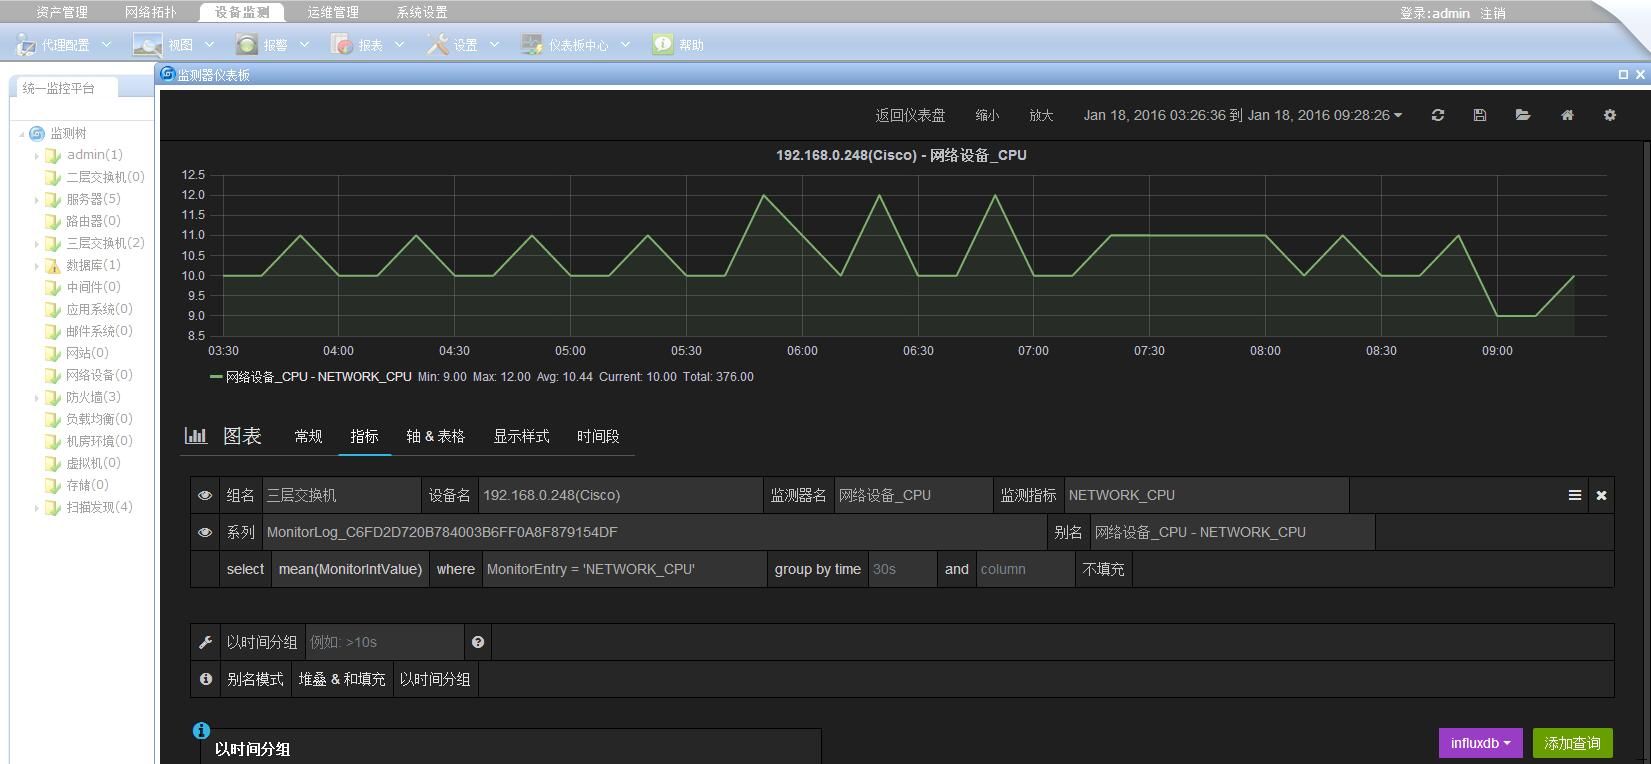Click the 添加查询 button

[x=1572, y=743]
